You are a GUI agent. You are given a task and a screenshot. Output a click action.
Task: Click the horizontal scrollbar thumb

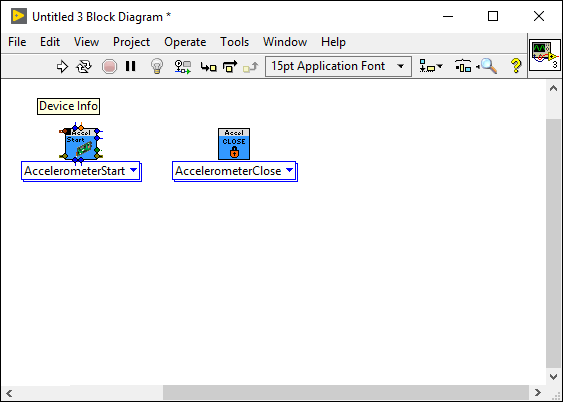346,393
